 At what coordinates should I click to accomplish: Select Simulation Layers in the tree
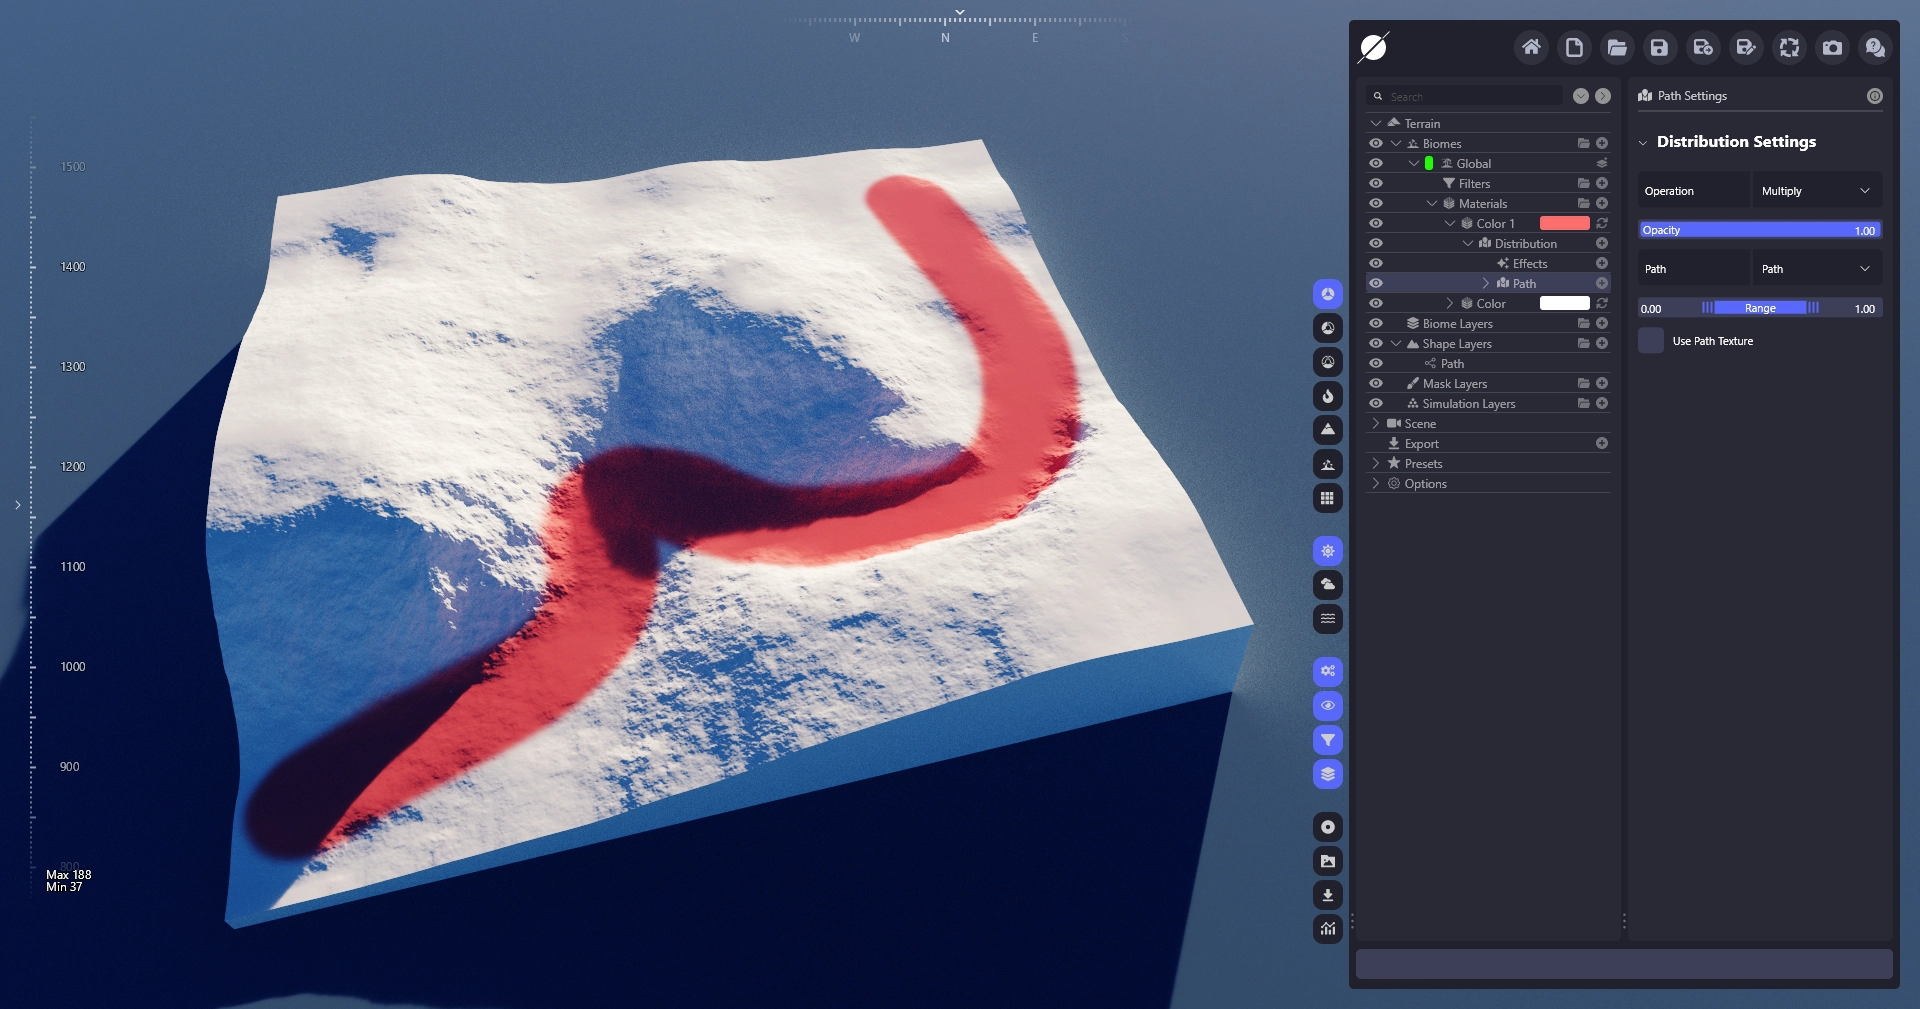point(1468,403)
